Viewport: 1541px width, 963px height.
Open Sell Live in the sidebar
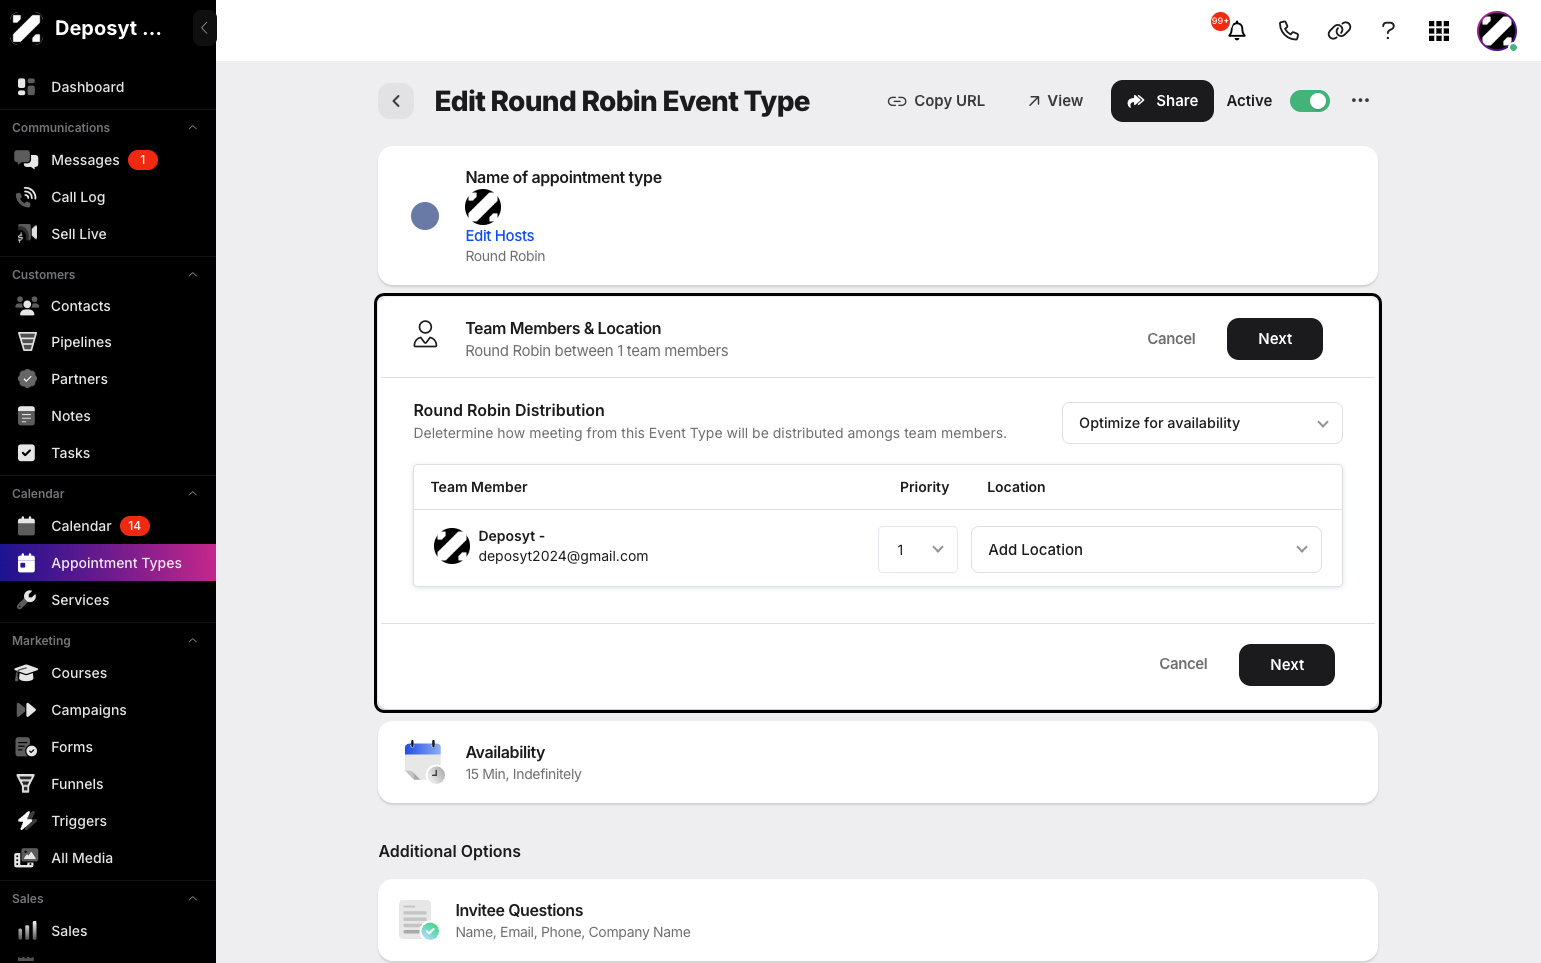108,234
